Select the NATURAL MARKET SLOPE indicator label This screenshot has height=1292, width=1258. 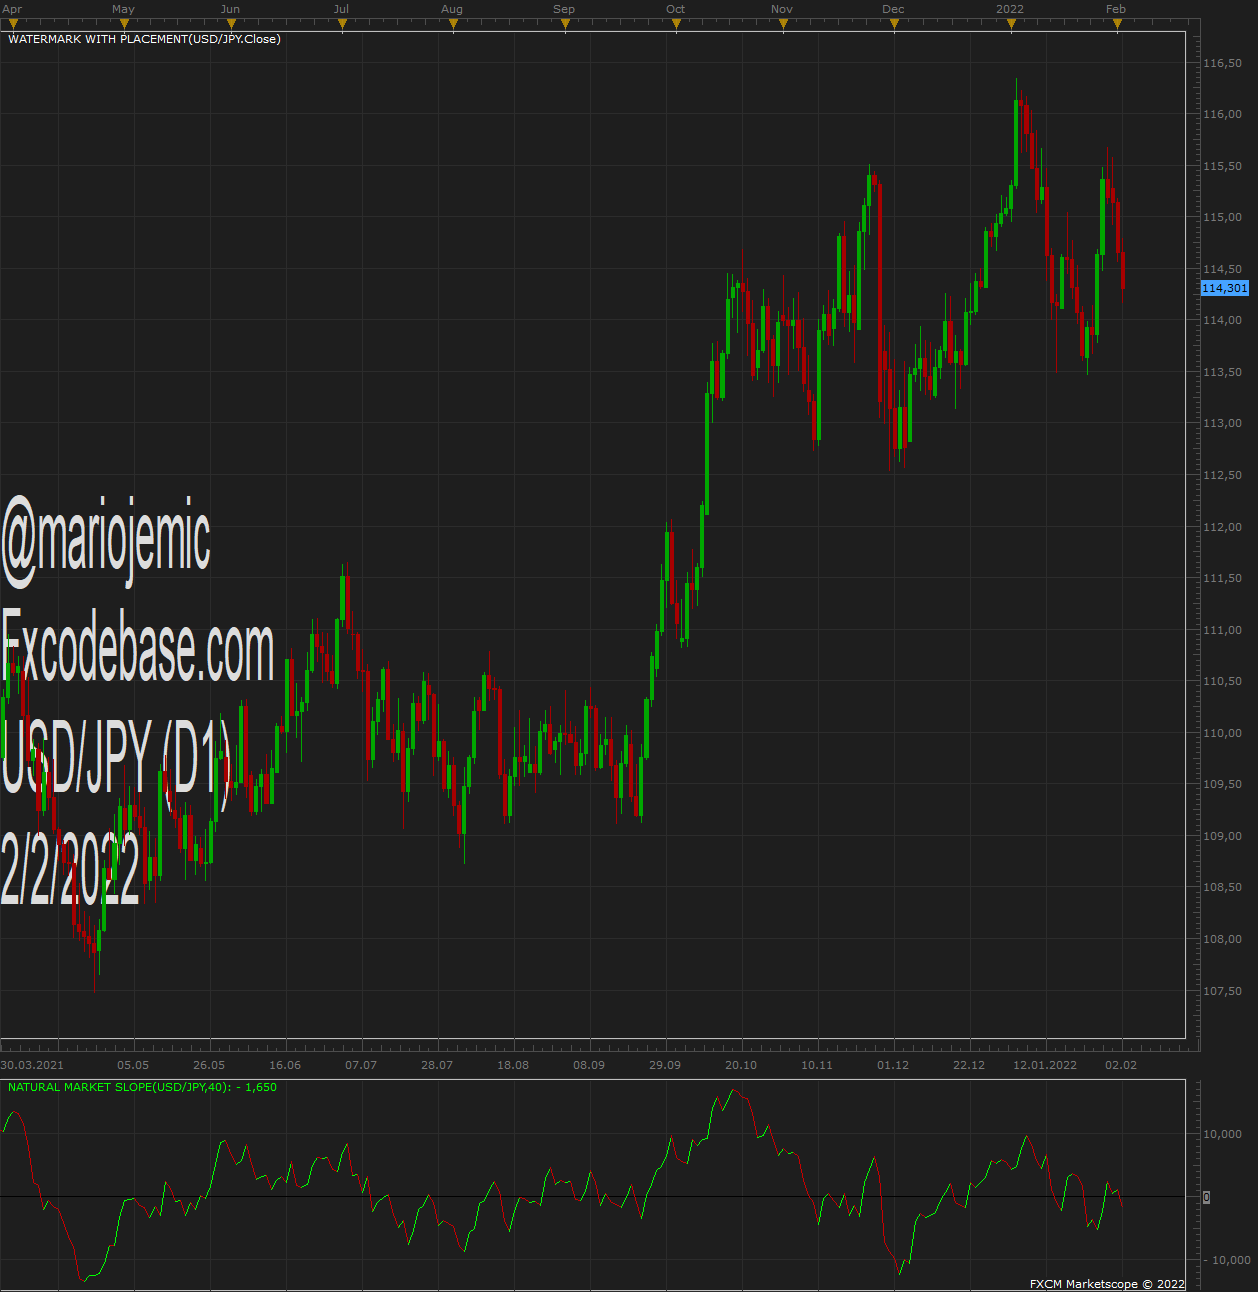click(142, 1087)
